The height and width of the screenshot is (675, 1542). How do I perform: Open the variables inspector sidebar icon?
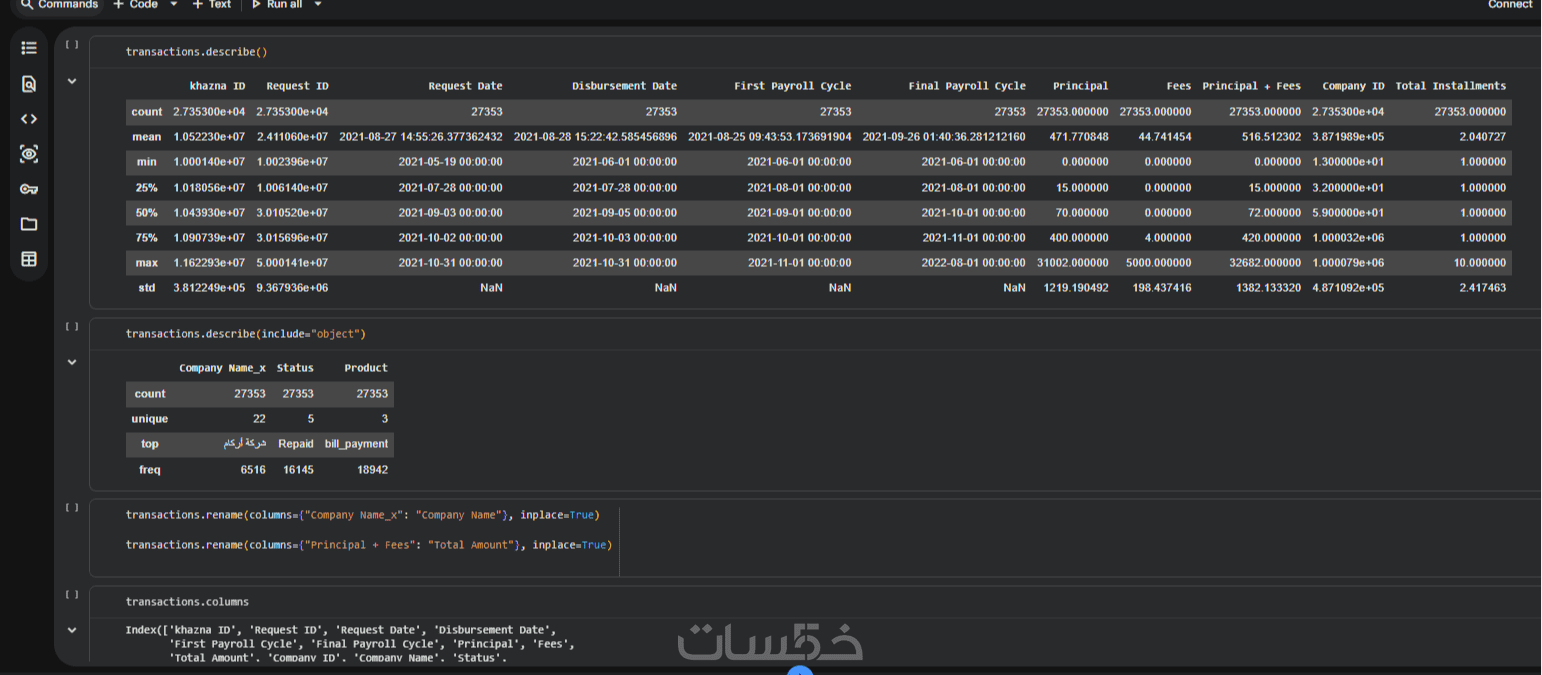(29, 154)
